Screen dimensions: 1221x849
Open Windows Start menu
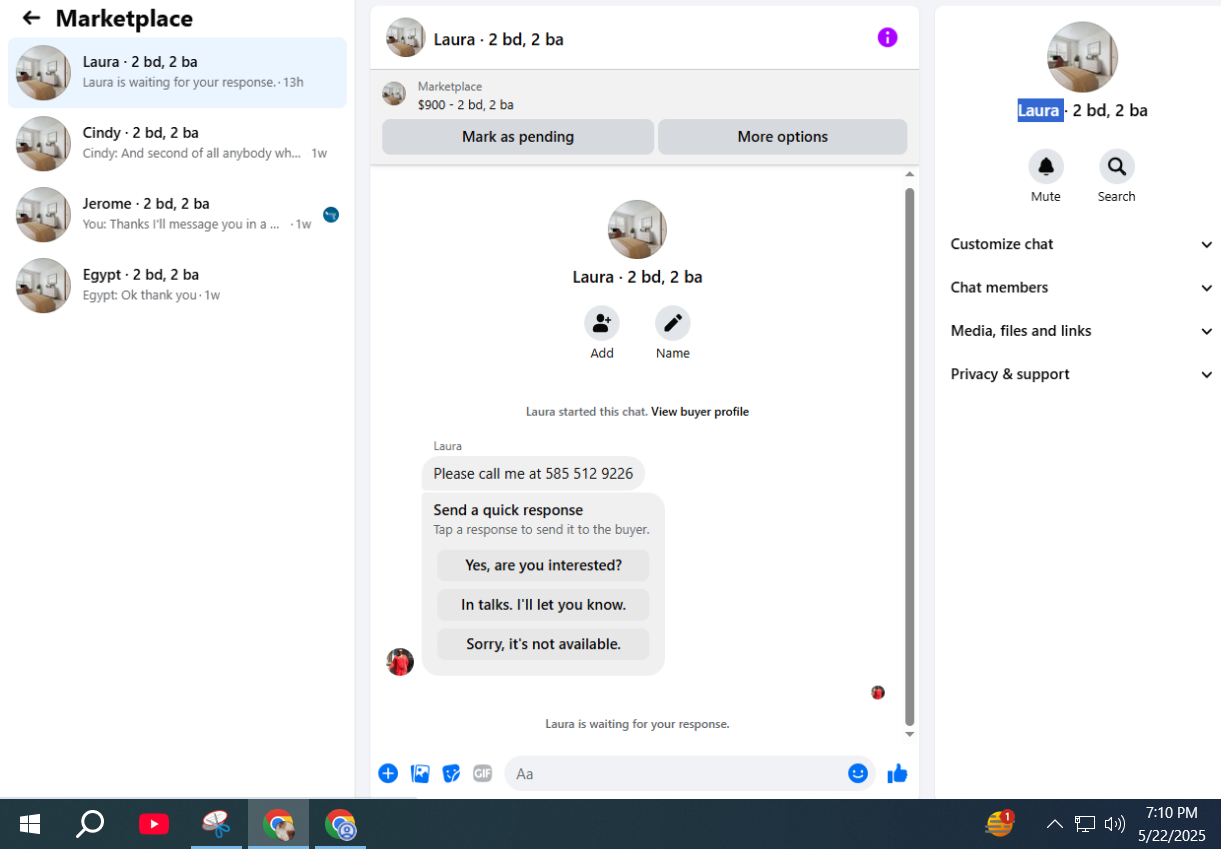[30, 824]
